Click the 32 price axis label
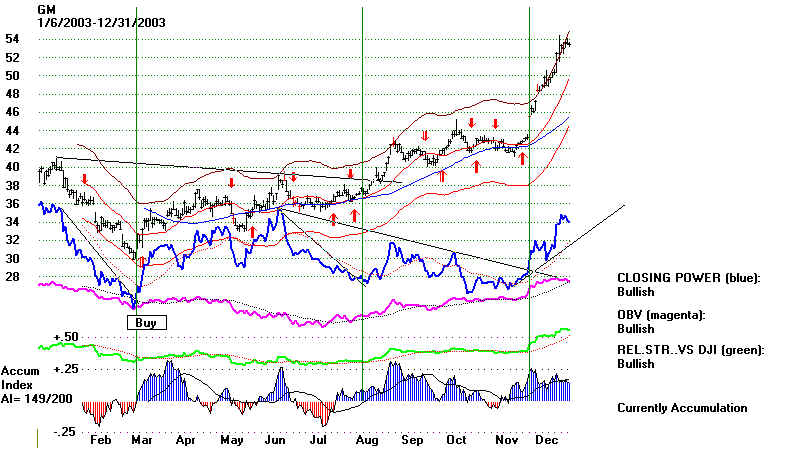800x452 pixels. pos(12,240)
